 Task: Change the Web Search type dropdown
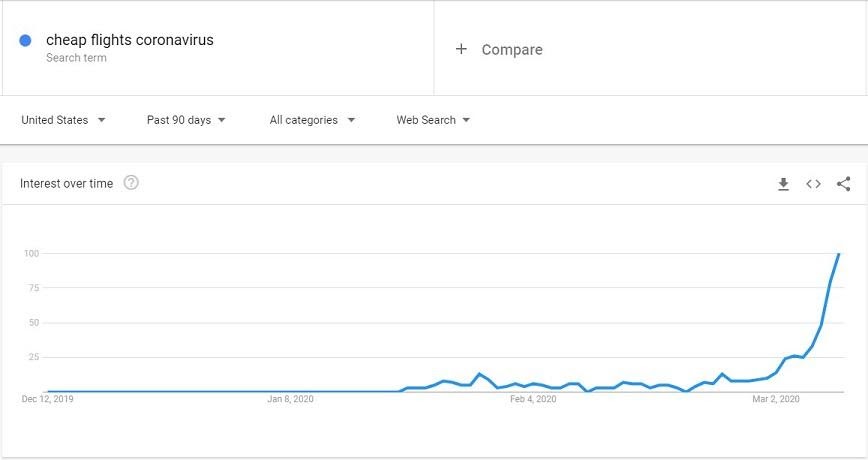pyautogui.click(x=433, y=120)
